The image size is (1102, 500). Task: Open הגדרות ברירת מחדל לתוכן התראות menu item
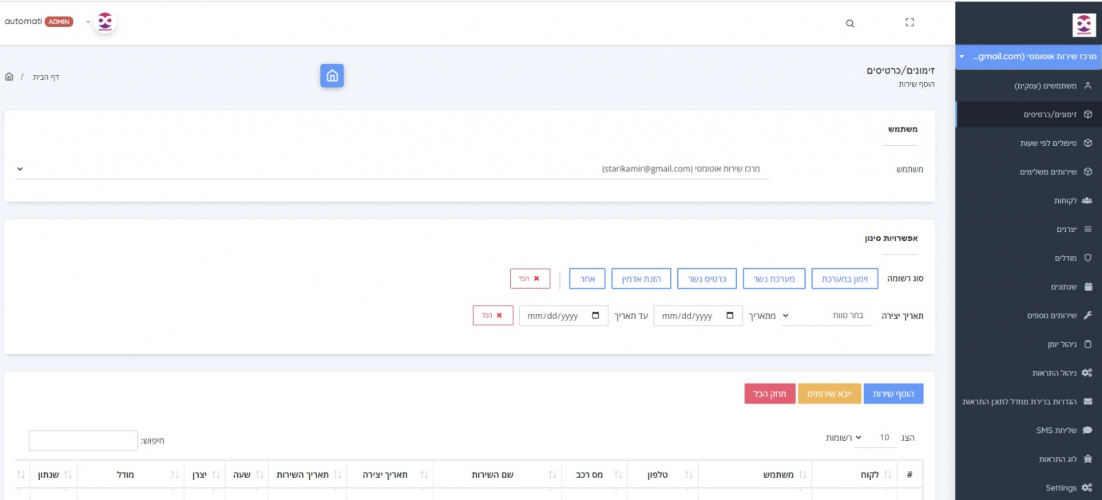tap(1028, 402)
